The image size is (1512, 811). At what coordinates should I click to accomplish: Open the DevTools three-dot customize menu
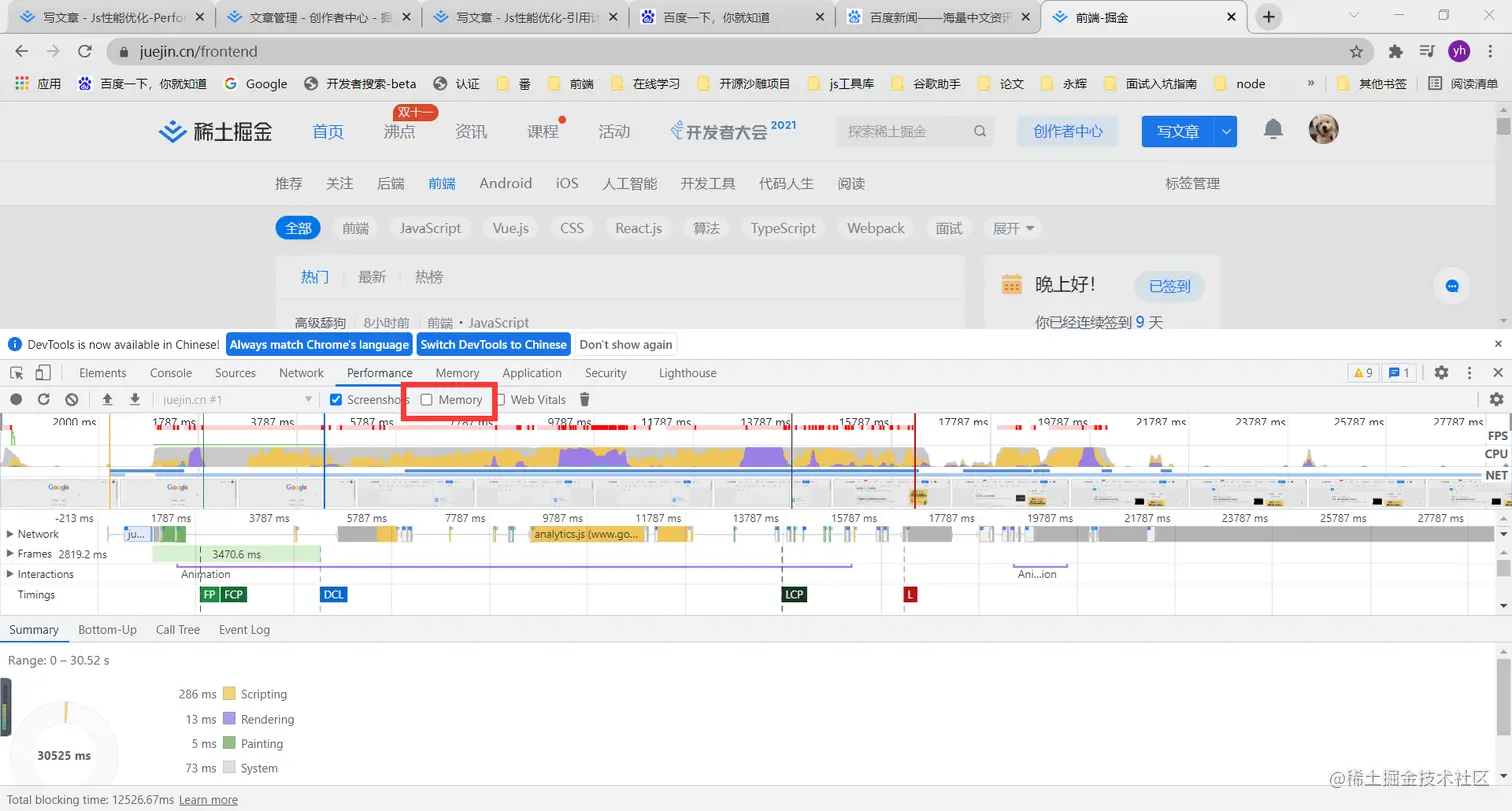coord(1470,373)
